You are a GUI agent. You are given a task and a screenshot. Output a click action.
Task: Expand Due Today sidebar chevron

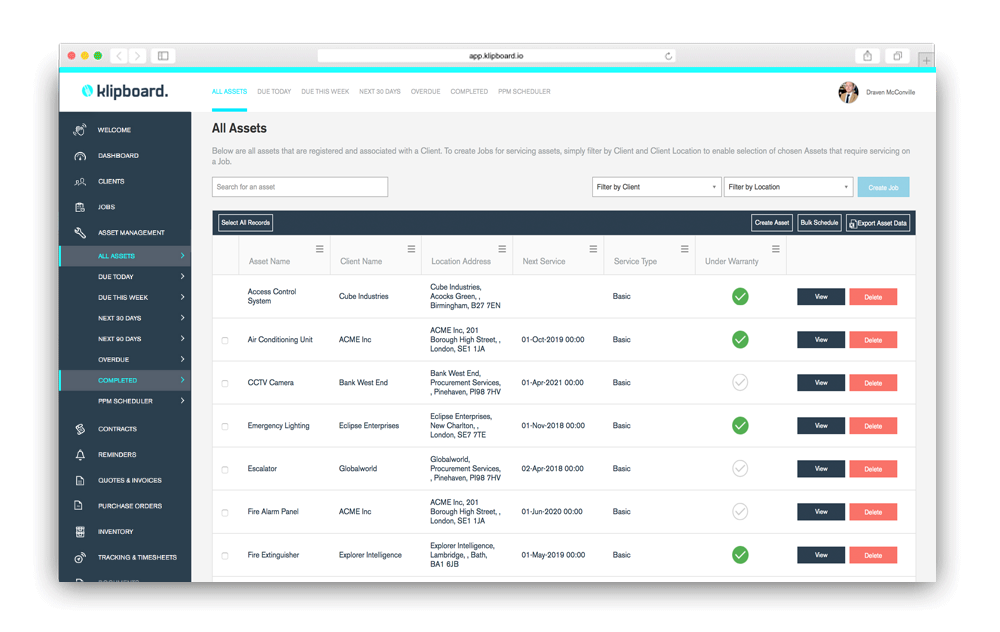pyautogui.click(x=182, y=277)
